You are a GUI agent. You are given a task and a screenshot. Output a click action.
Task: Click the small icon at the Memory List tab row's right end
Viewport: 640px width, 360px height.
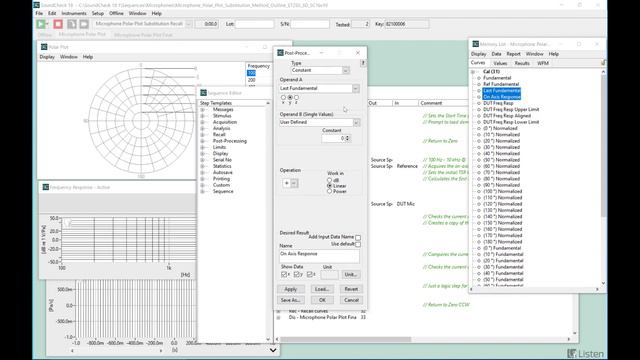pos(603,63)
